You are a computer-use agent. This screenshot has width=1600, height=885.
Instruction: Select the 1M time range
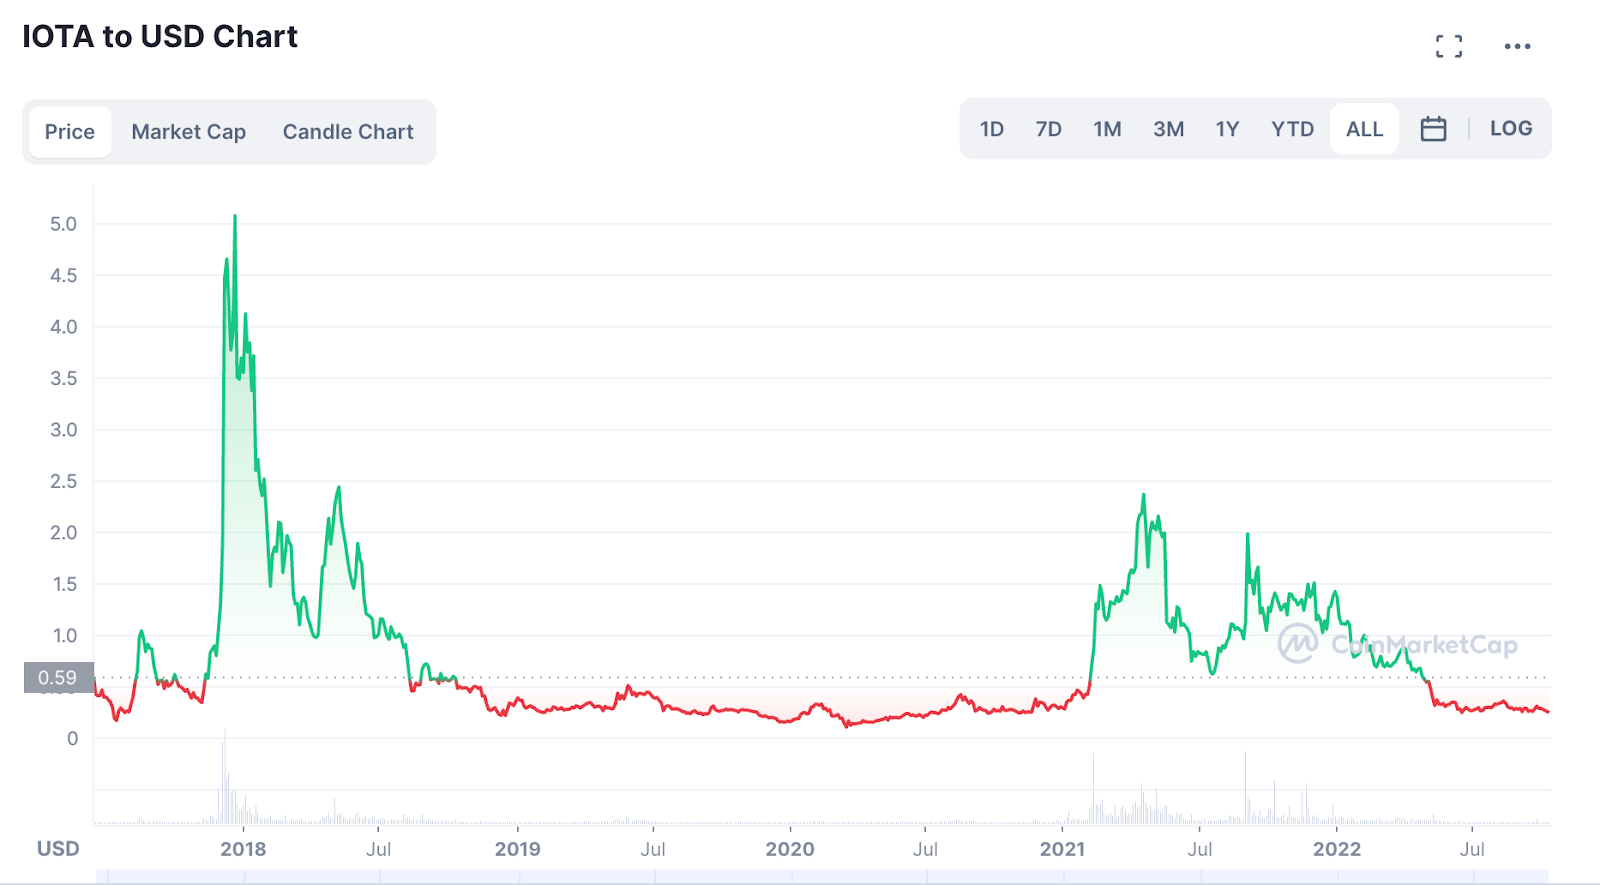coord(1107,129)
